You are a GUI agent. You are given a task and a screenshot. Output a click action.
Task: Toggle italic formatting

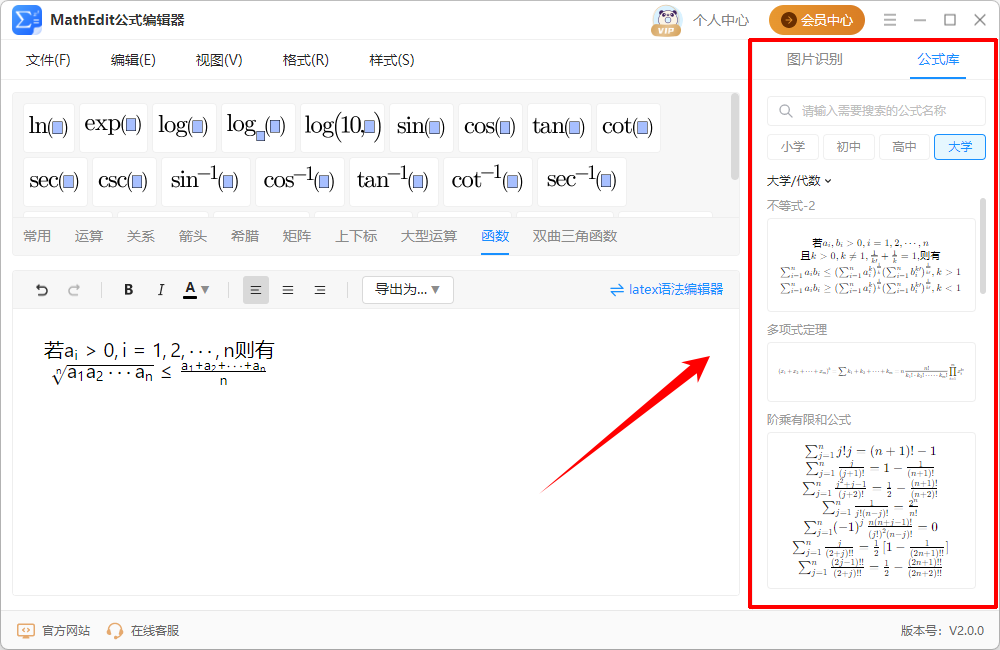(161, 290)
